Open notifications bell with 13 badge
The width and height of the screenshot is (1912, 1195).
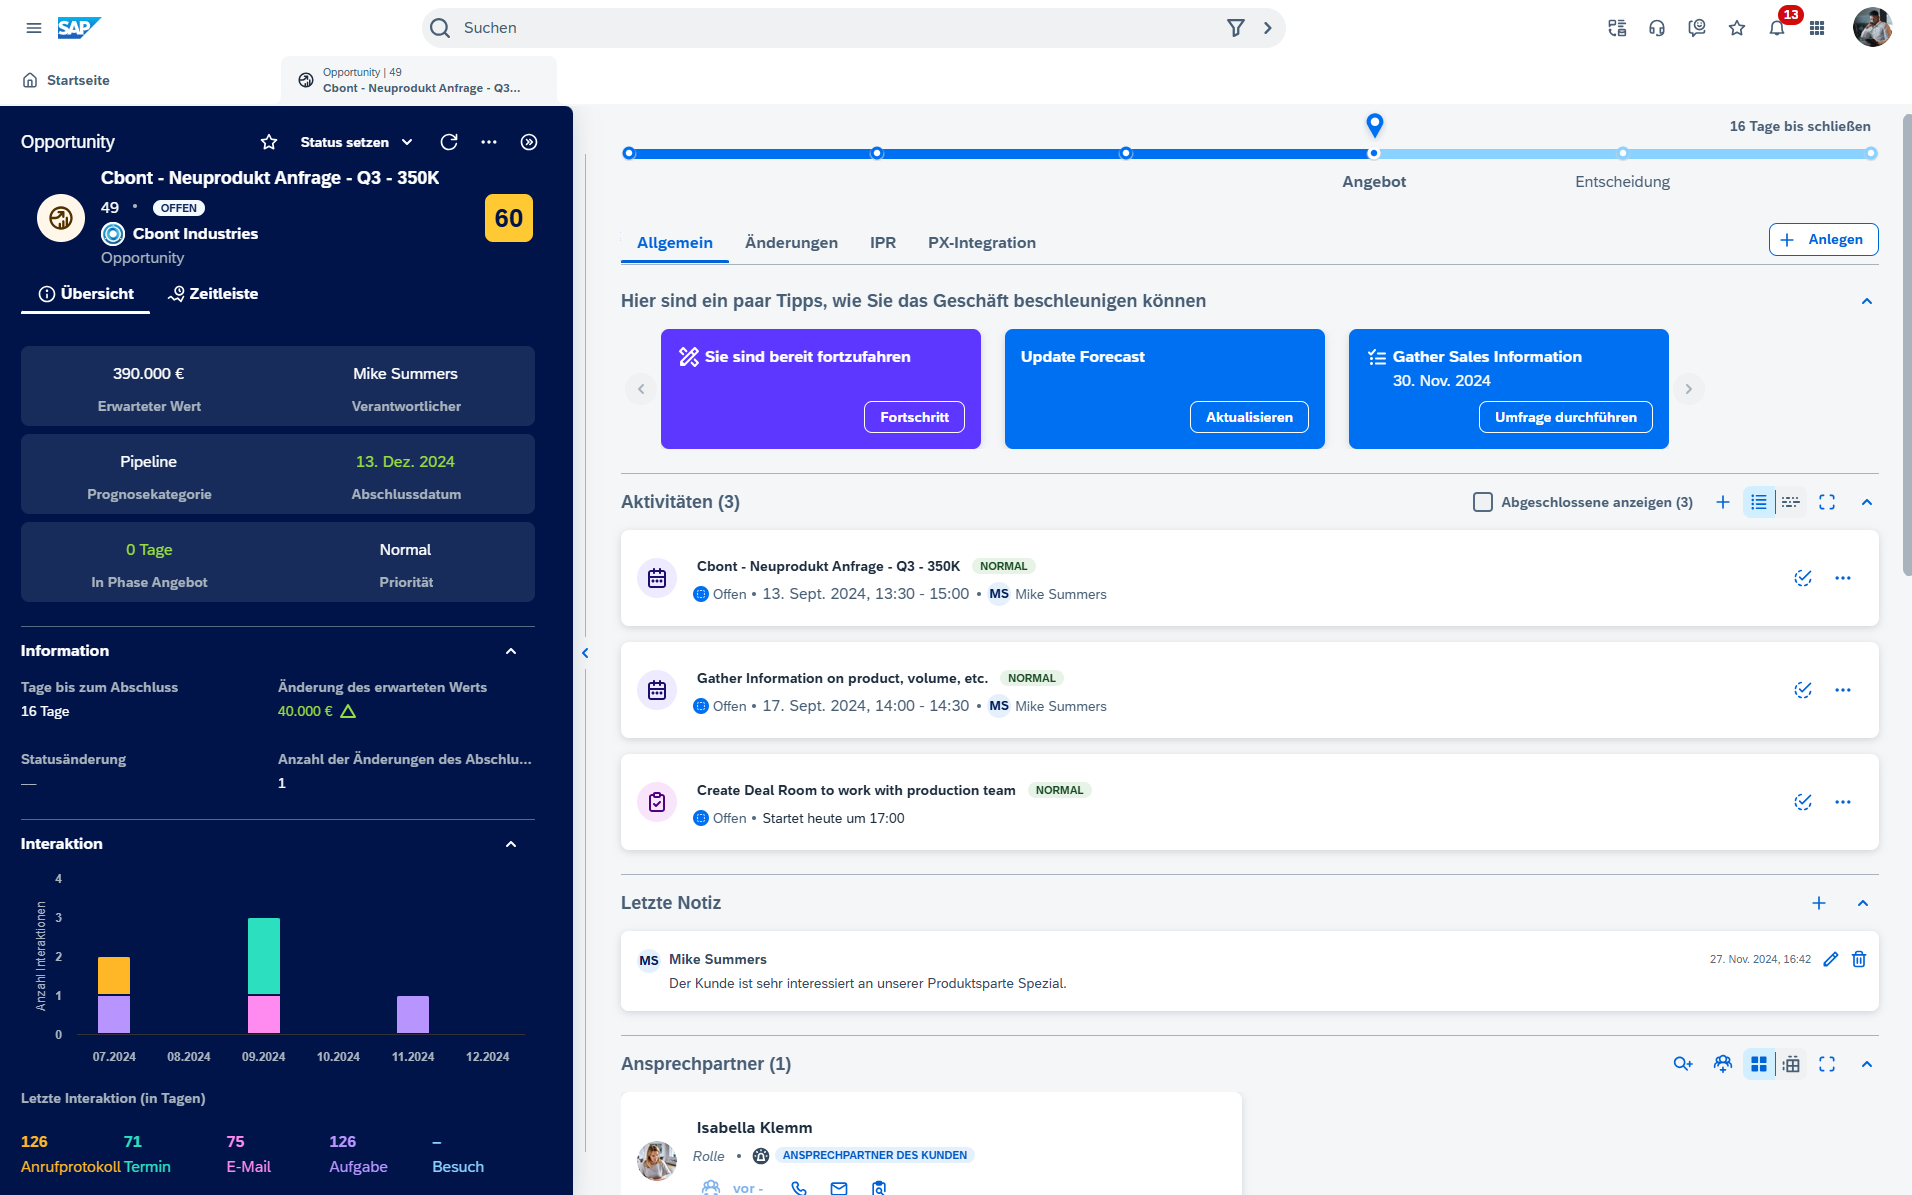[x=1777, y=28]
